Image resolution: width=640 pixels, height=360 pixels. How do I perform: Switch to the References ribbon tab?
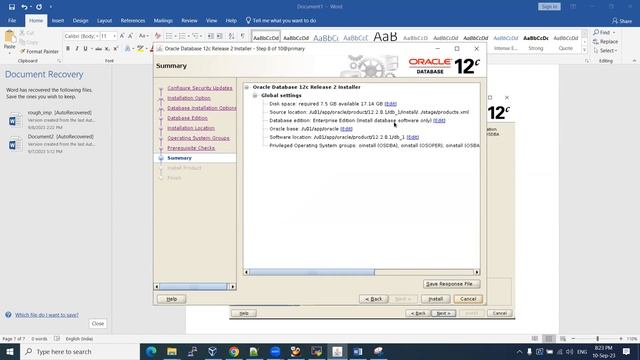[133, 20]
